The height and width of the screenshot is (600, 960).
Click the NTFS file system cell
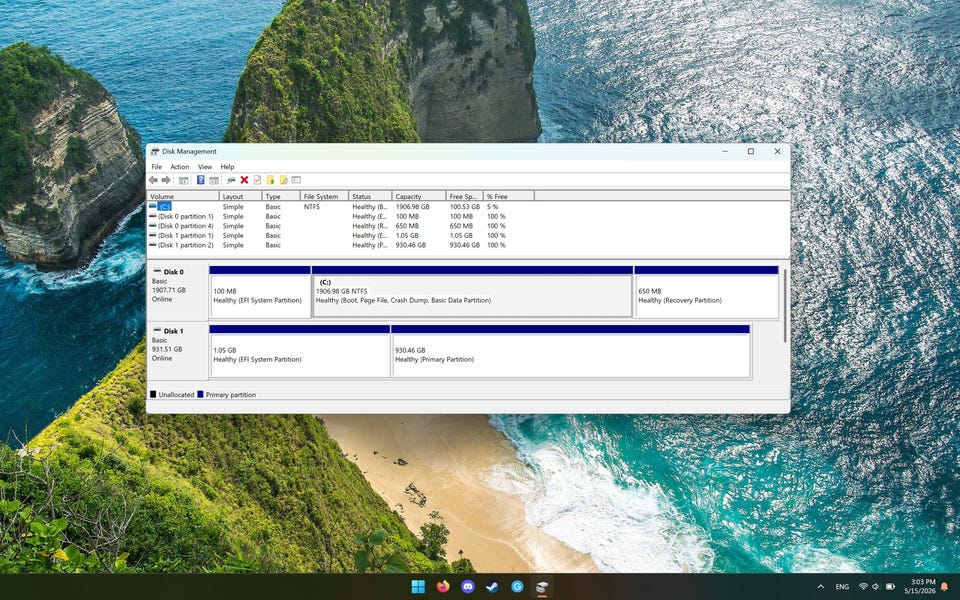pos(312,207)
